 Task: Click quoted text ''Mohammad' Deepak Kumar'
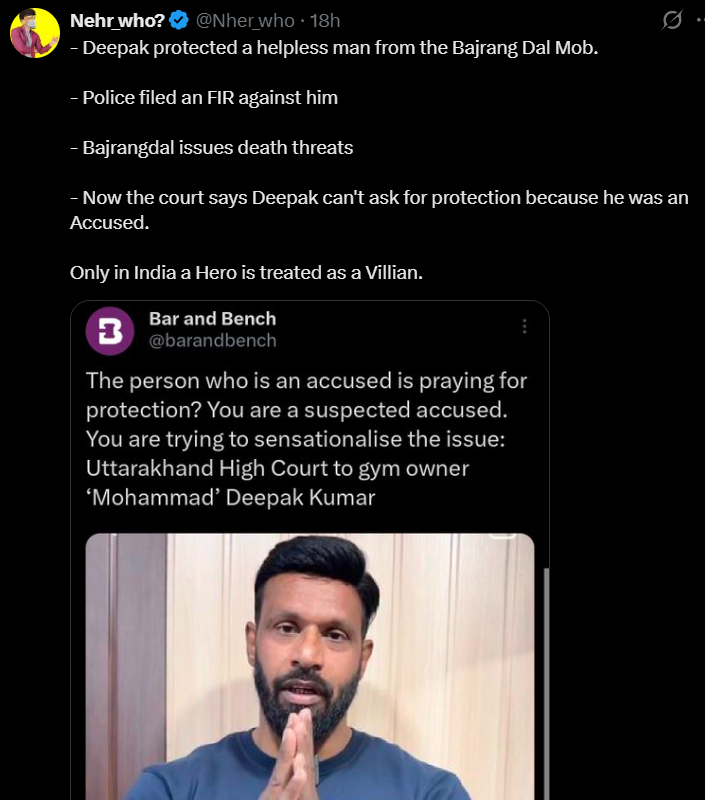point(230,497)
